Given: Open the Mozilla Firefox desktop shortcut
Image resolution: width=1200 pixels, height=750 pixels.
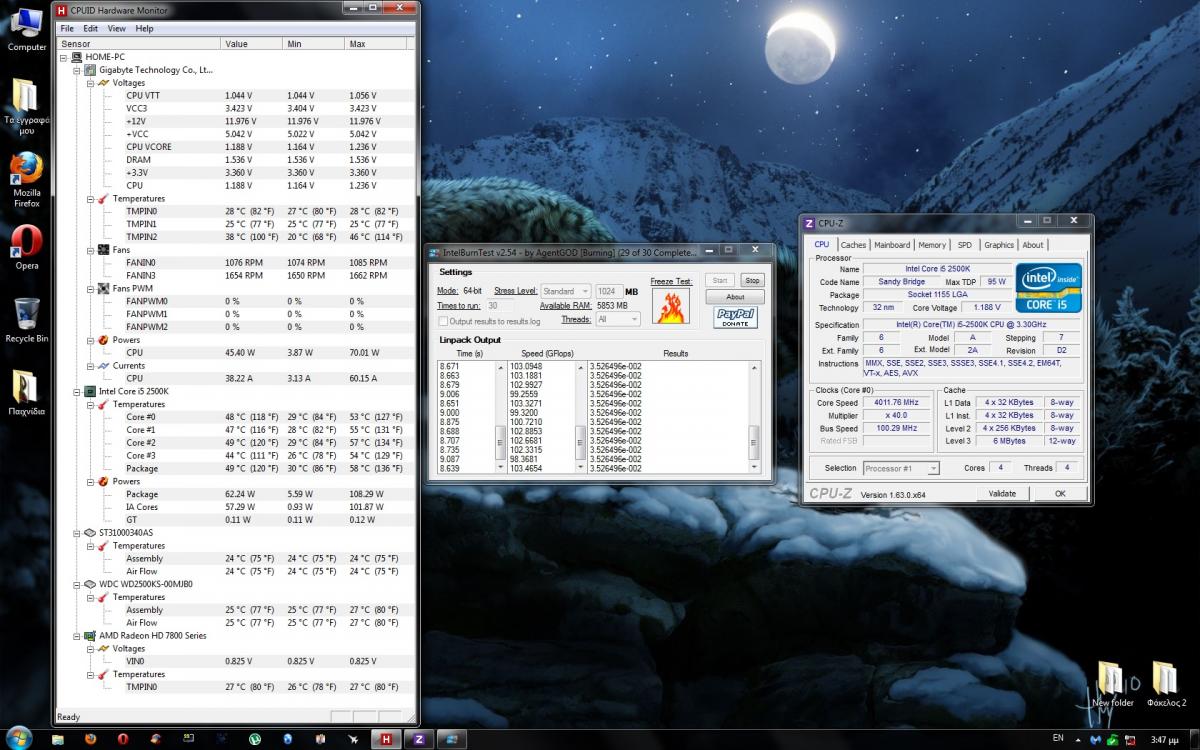Looking at the screenshot, I should pos(27,180).
